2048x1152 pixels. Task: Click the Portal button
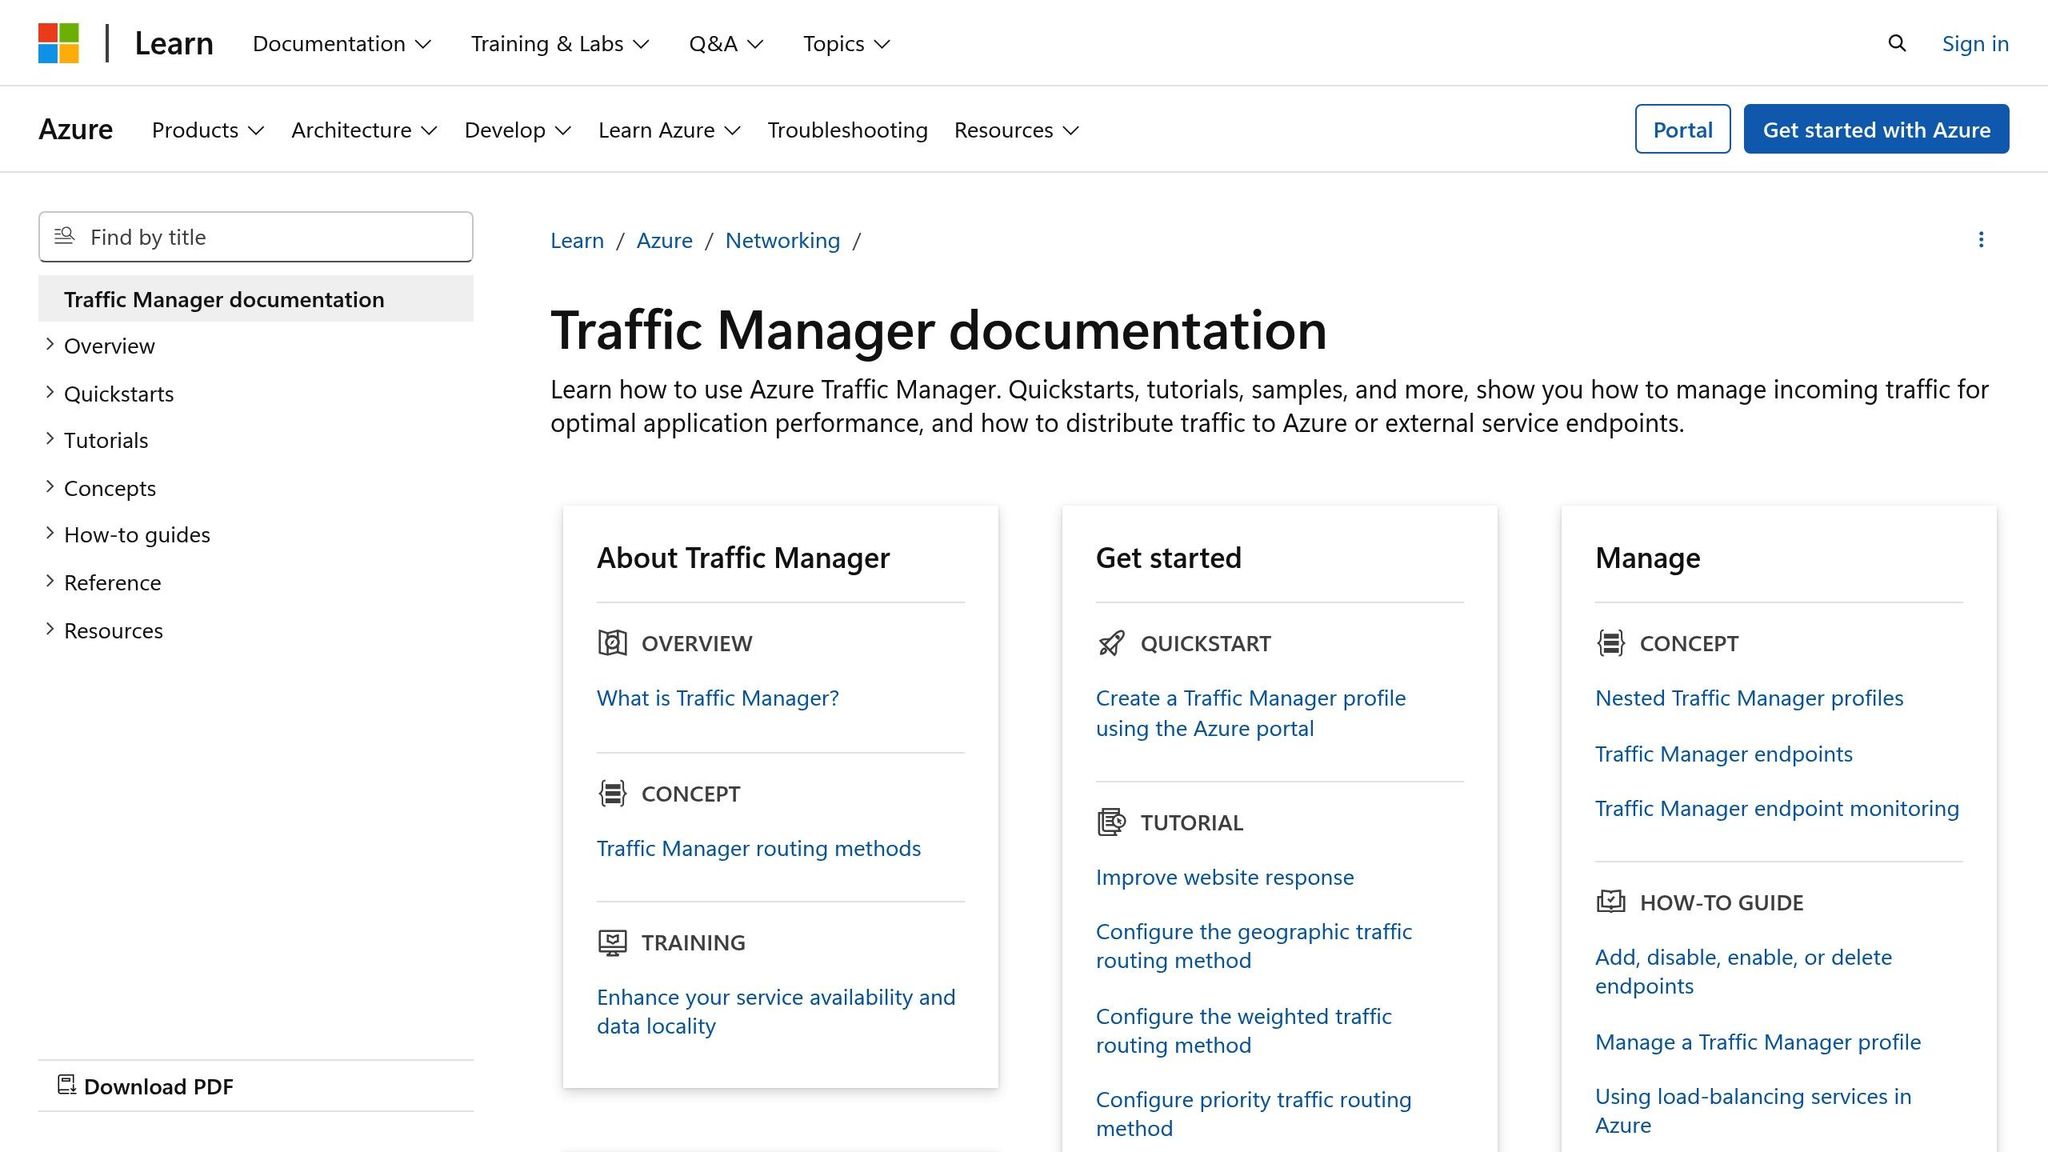(1682, 129)
